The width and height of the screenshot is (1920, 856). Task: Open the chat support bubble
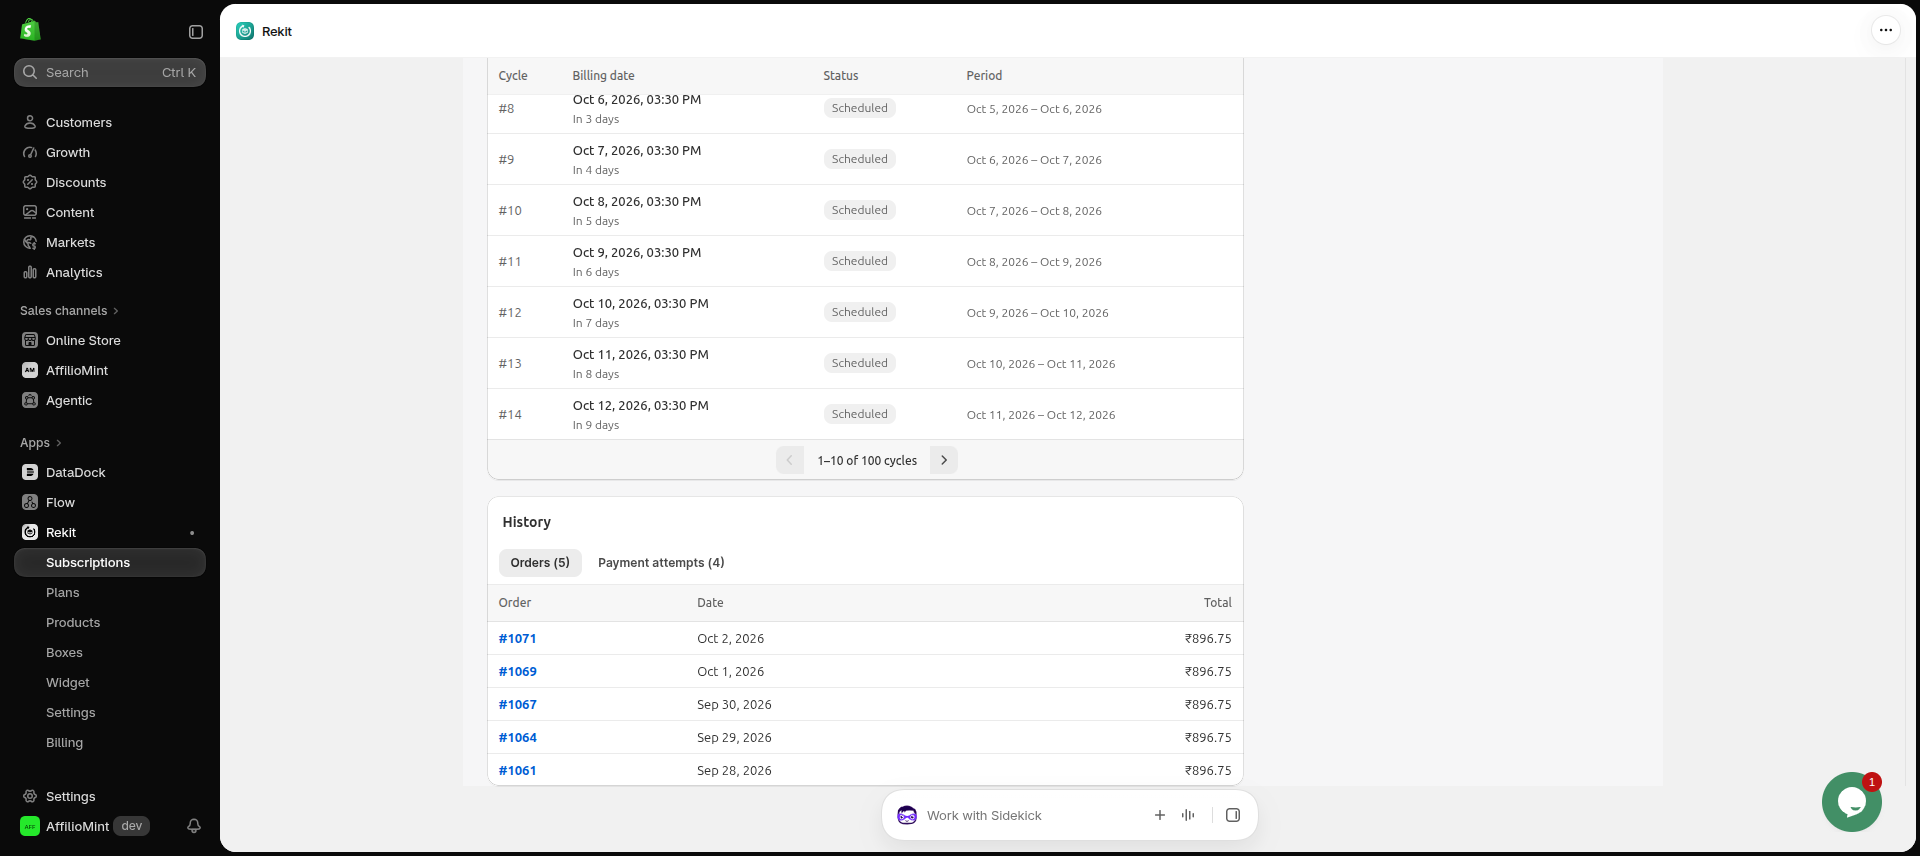pos(1851,802)
